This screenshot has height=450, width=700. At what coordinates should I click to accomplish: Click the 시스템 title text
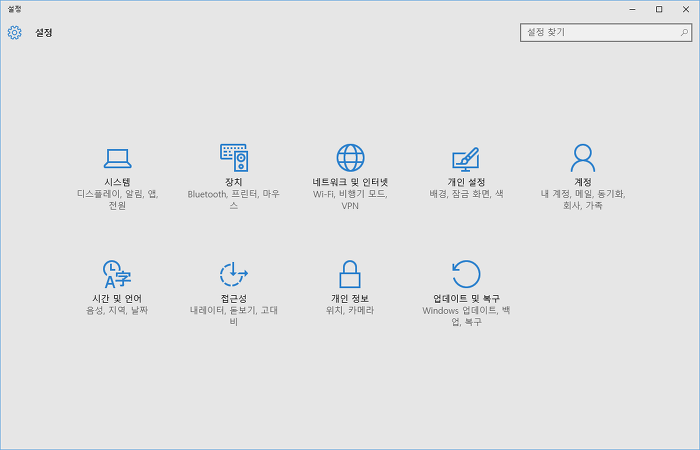click(117, 182)
